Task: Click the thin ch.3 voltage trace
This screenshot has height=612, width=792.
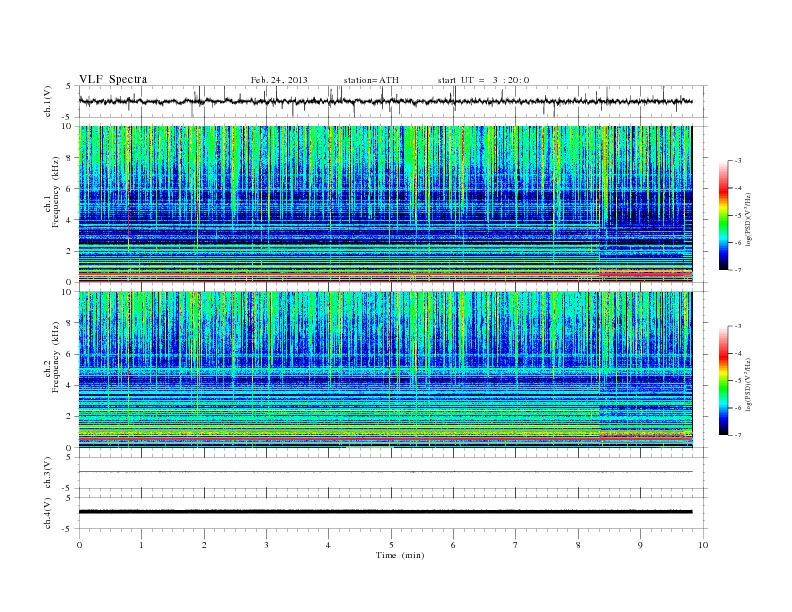Action: [385, 472]
